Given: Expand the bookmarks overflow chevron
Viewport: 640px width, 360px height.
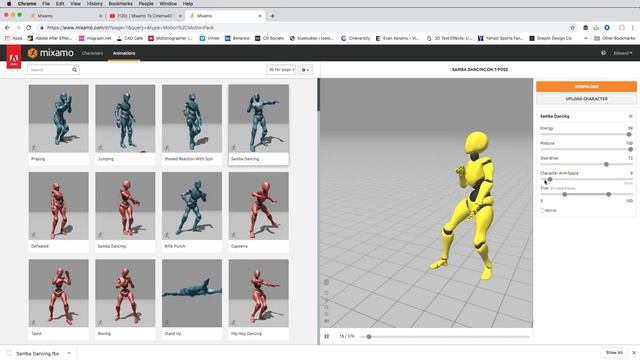Looking at the screenshot, I should (586, 38).
